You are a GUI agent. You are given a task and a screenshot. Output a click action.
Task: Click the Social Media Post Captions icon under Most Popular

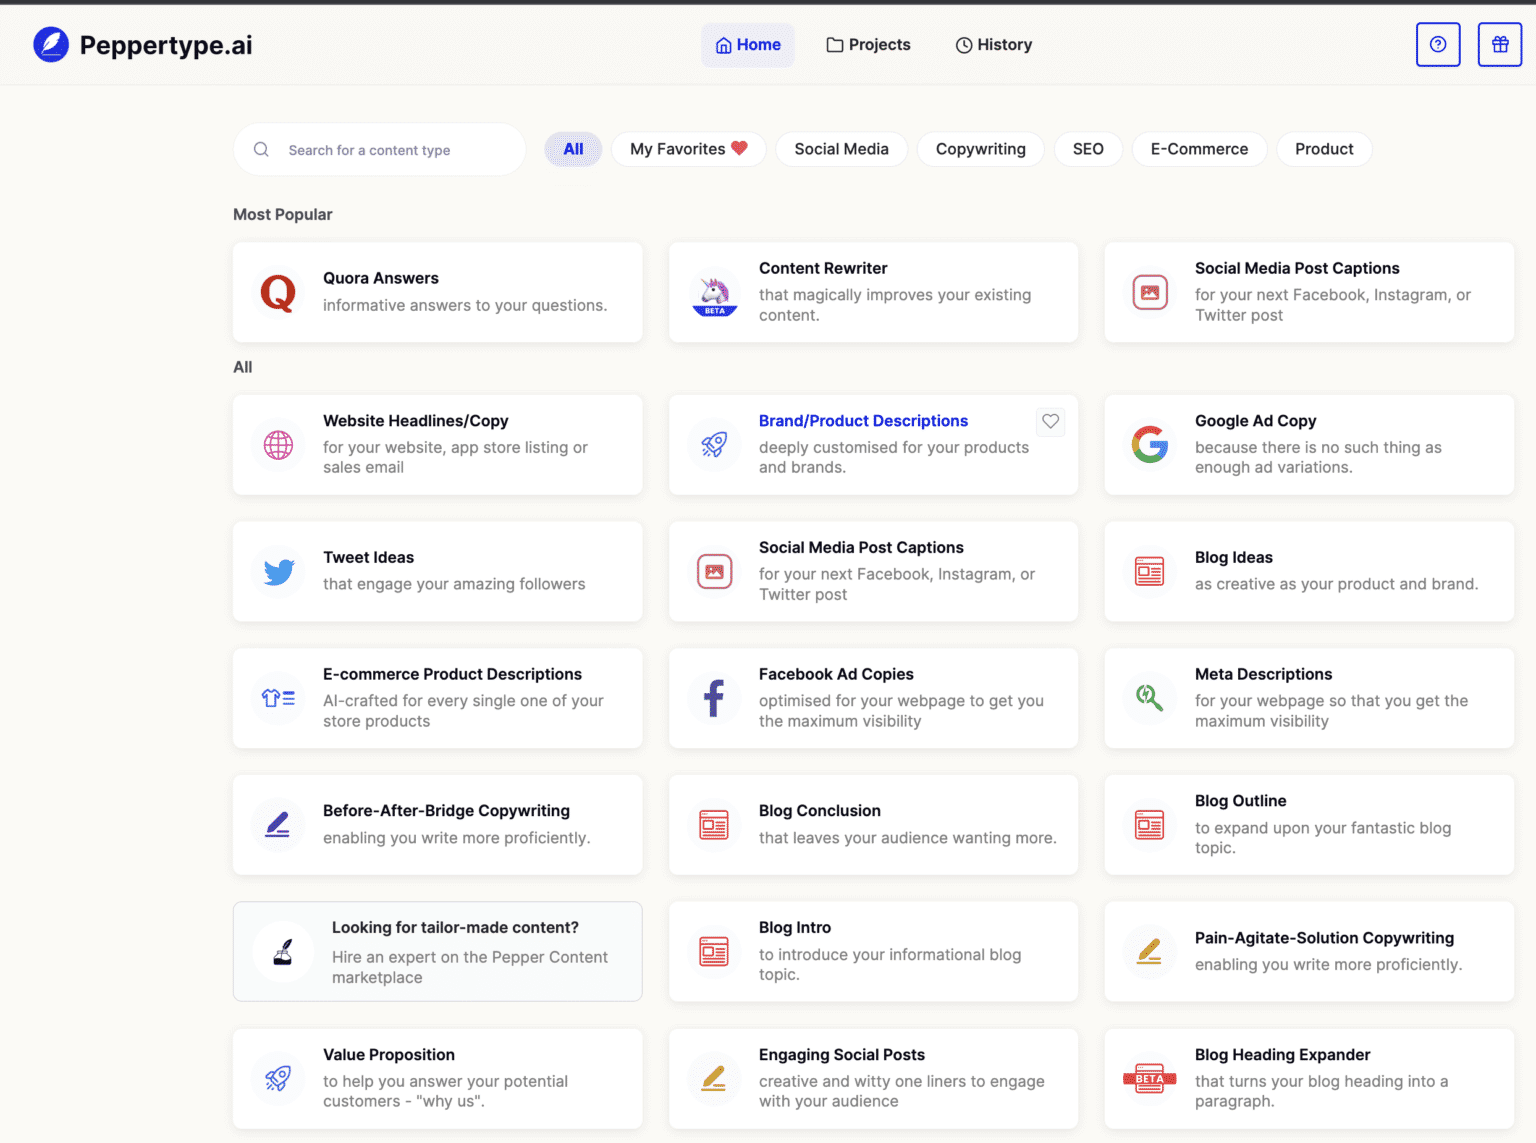(1150, 293)
